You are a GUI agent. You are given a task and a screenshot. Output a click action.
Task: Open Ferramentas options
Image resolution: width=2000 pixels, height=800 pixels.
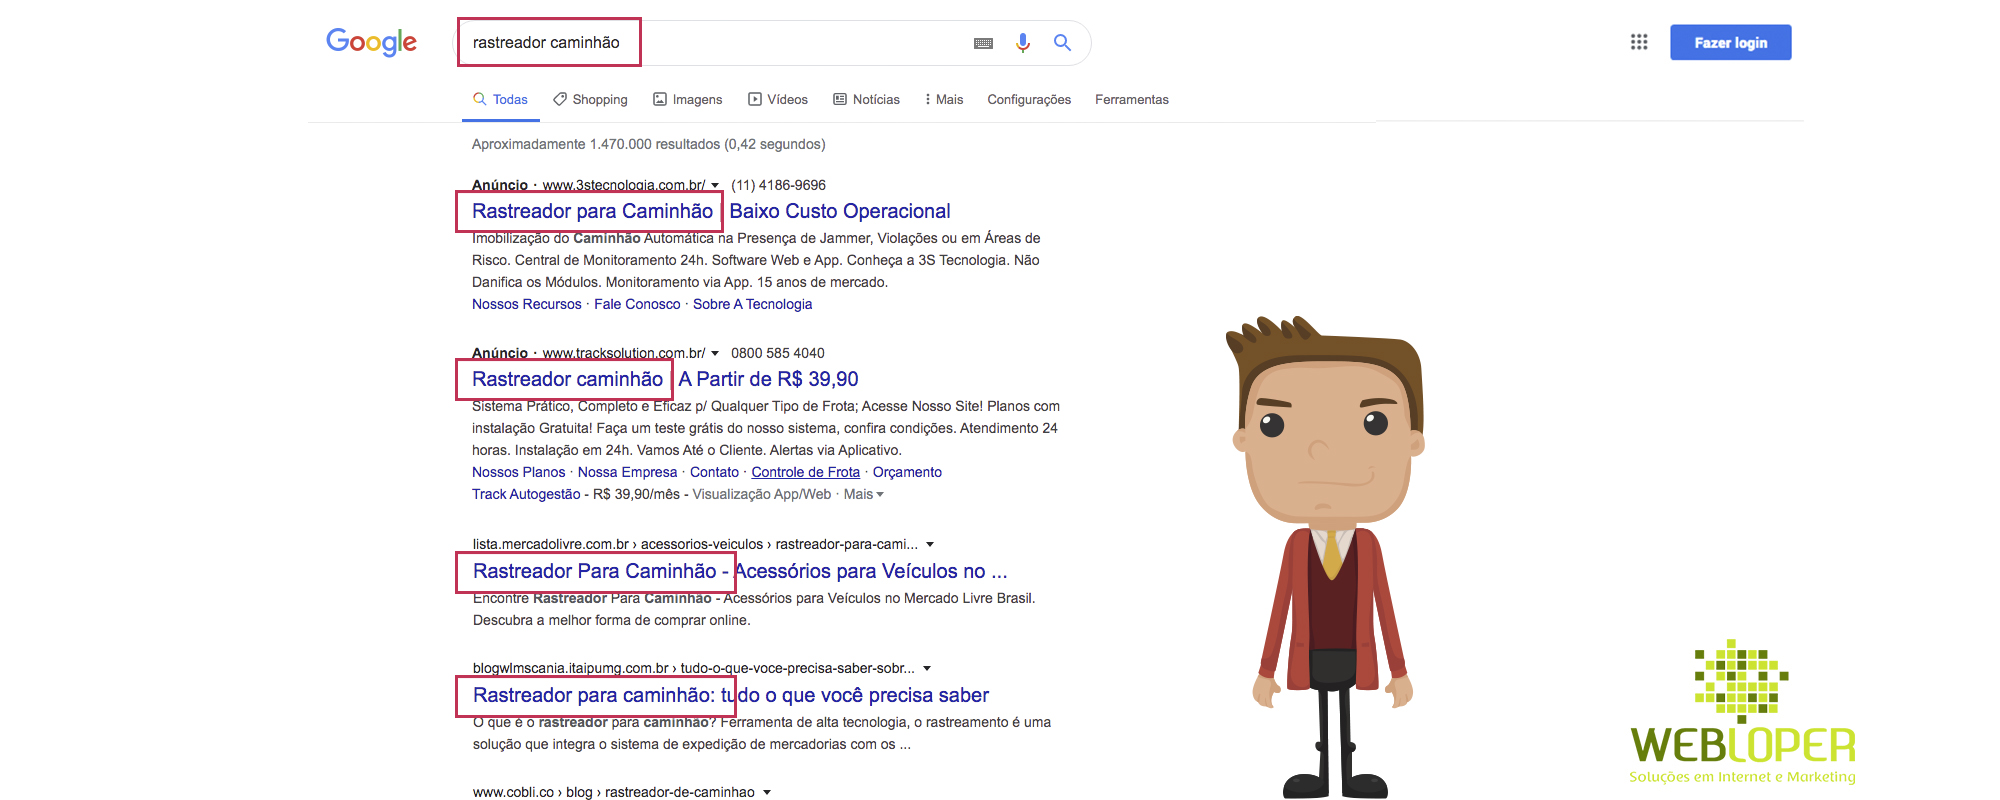click(1131, 100)
